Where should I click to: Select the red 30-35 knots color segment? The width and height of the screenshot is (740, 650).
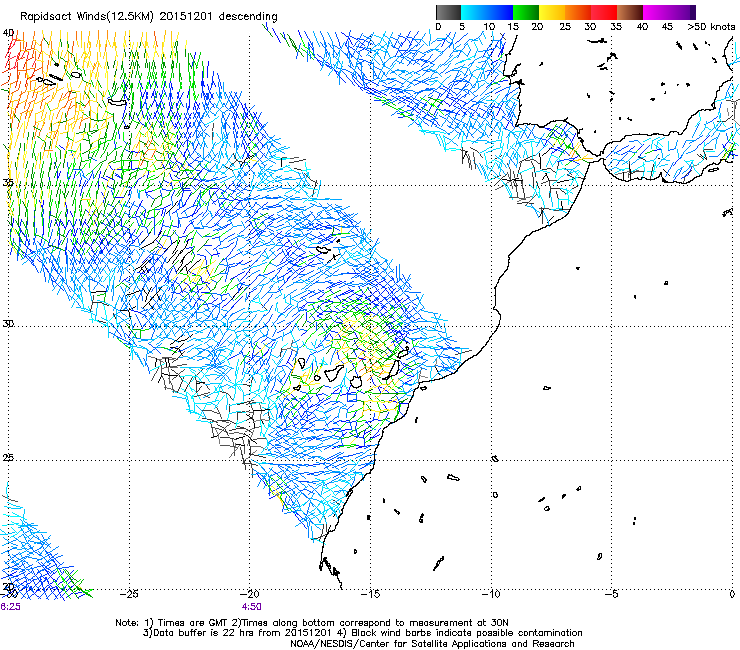pyautogui.click(x=604, y=12)
